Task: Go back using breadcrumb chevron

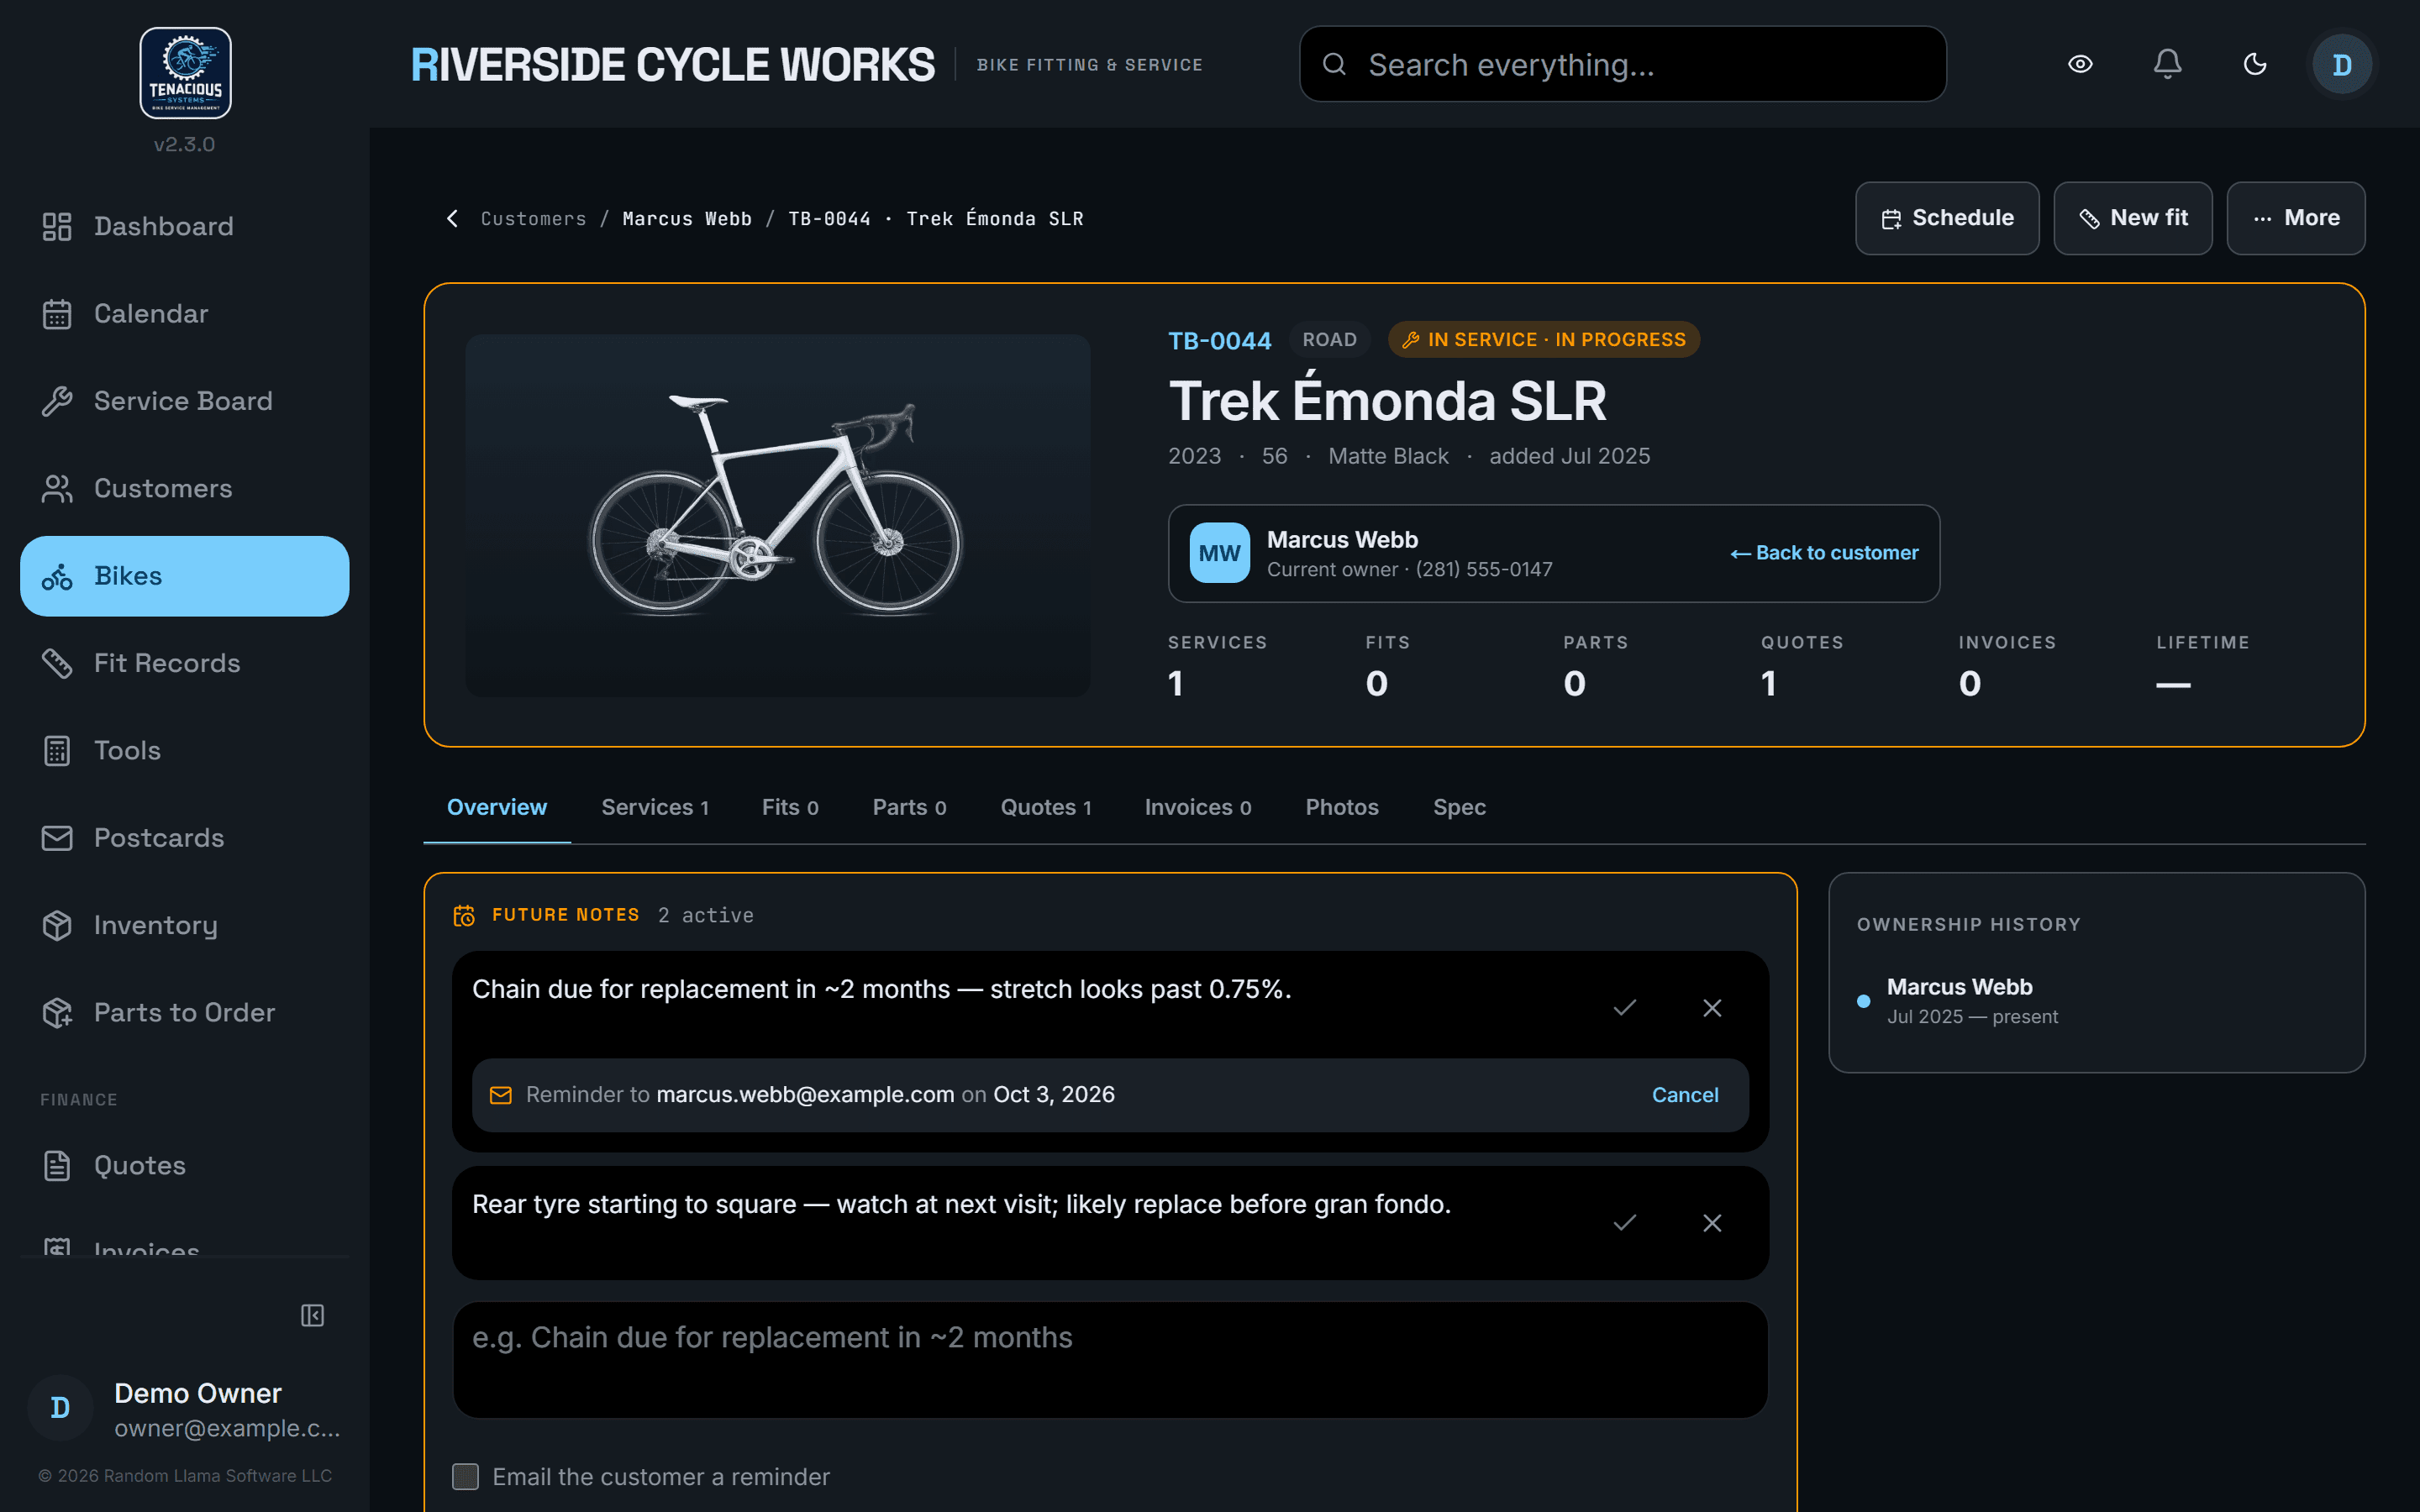Action: pyautogui.click(x=452, y=218)
